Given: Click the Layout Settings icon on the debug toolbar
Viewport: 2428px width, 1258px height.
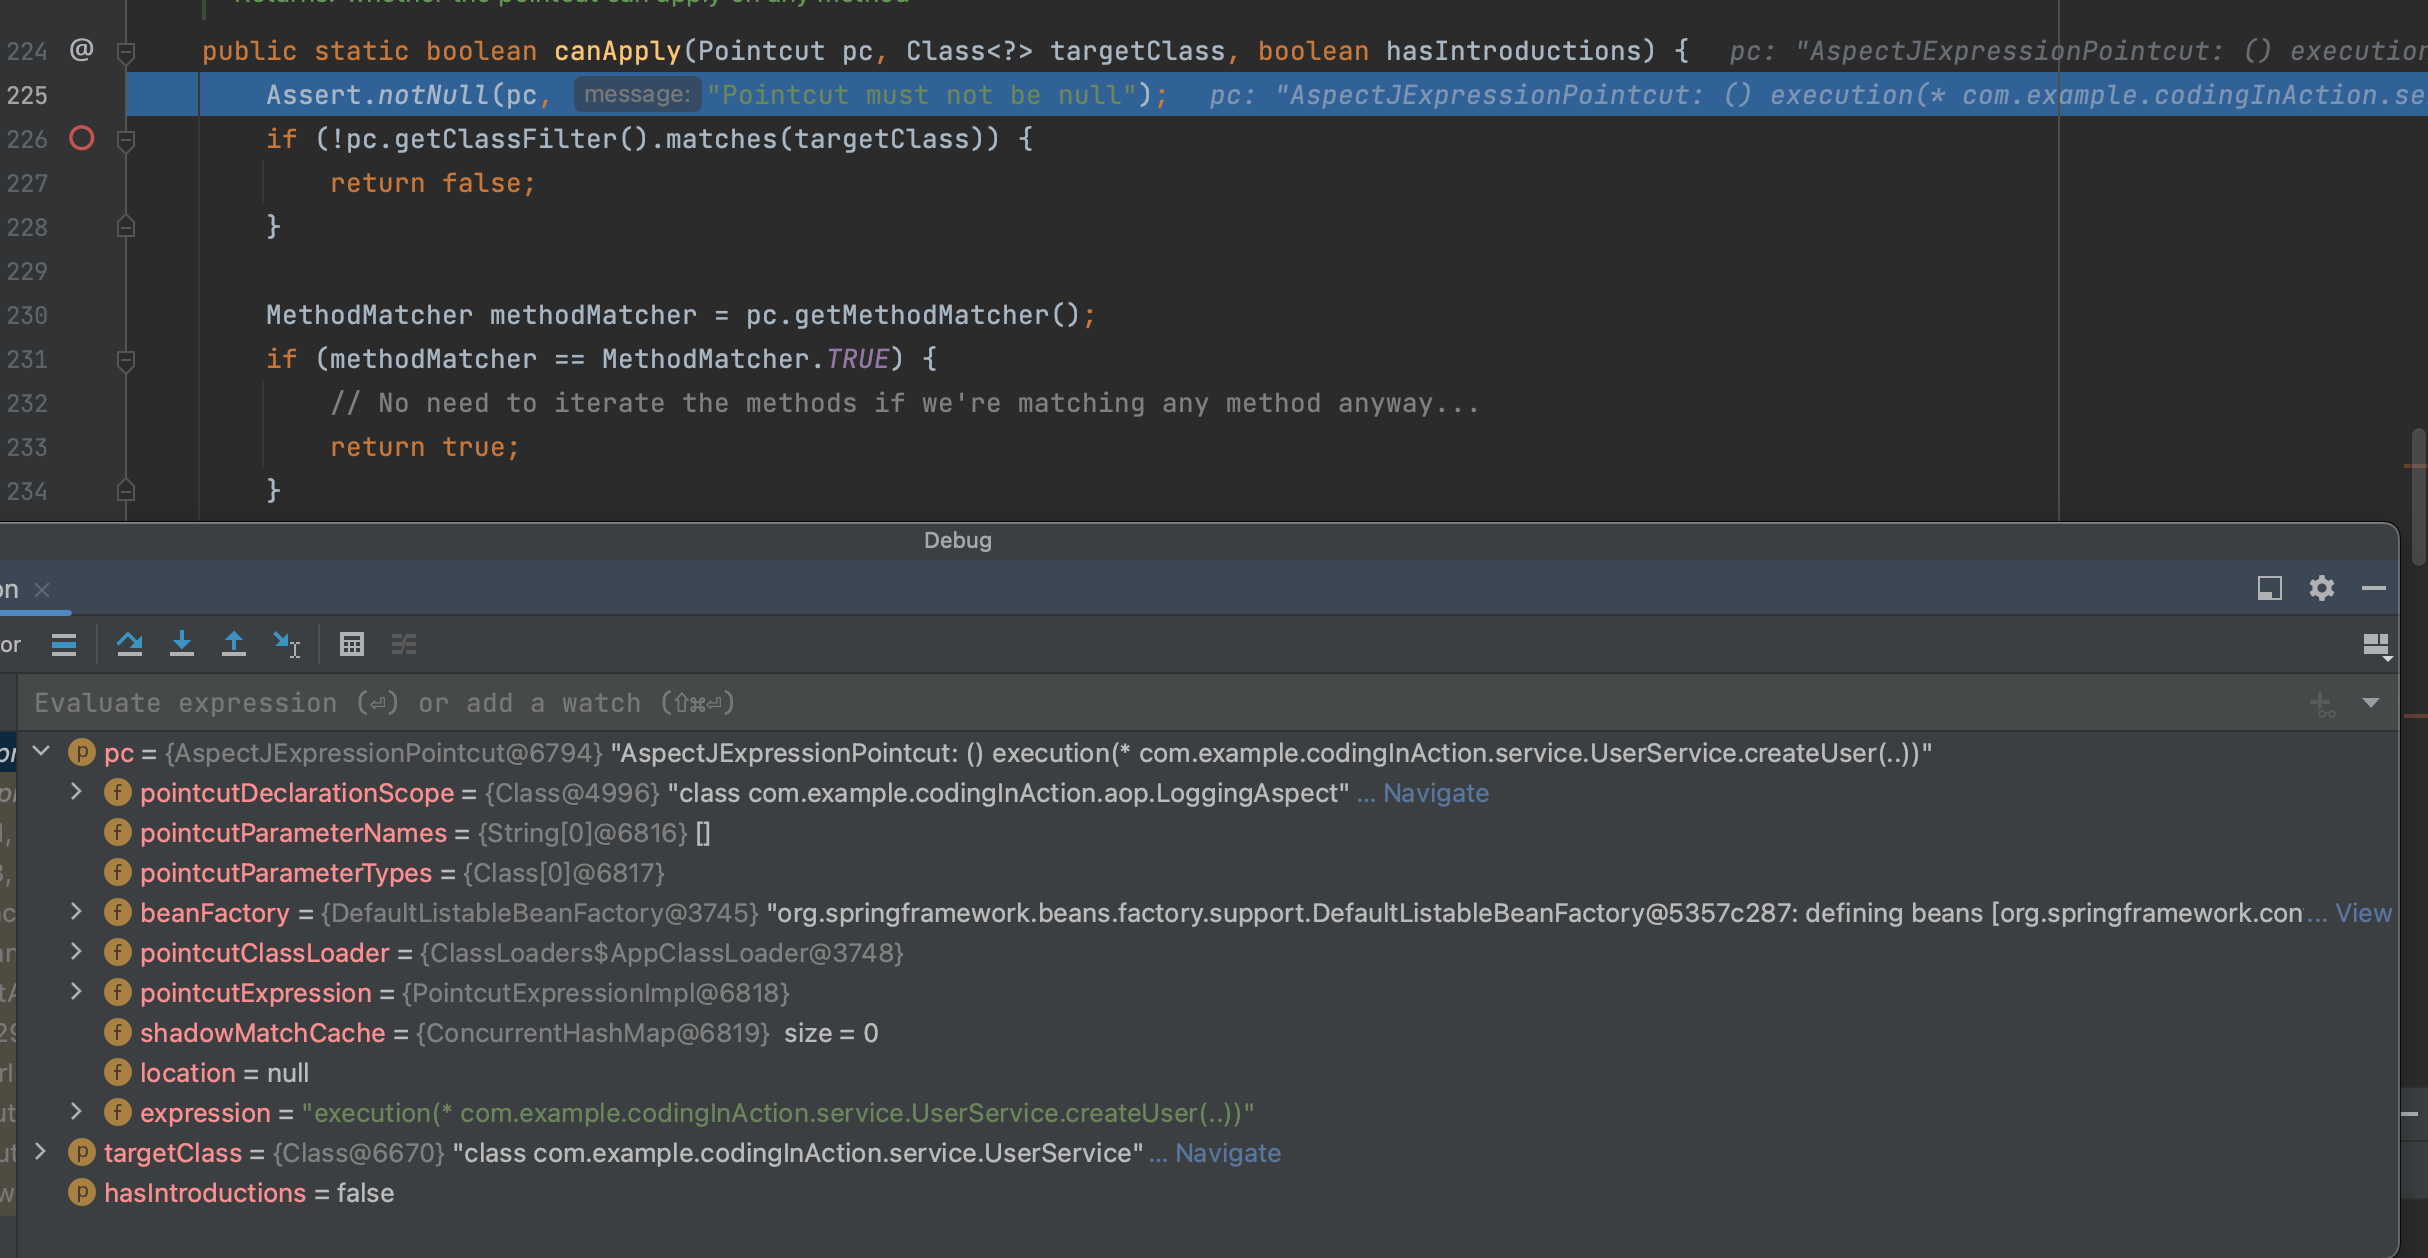Looking at the screenshot, I should pyautogui.click(x=2376, y=645).
